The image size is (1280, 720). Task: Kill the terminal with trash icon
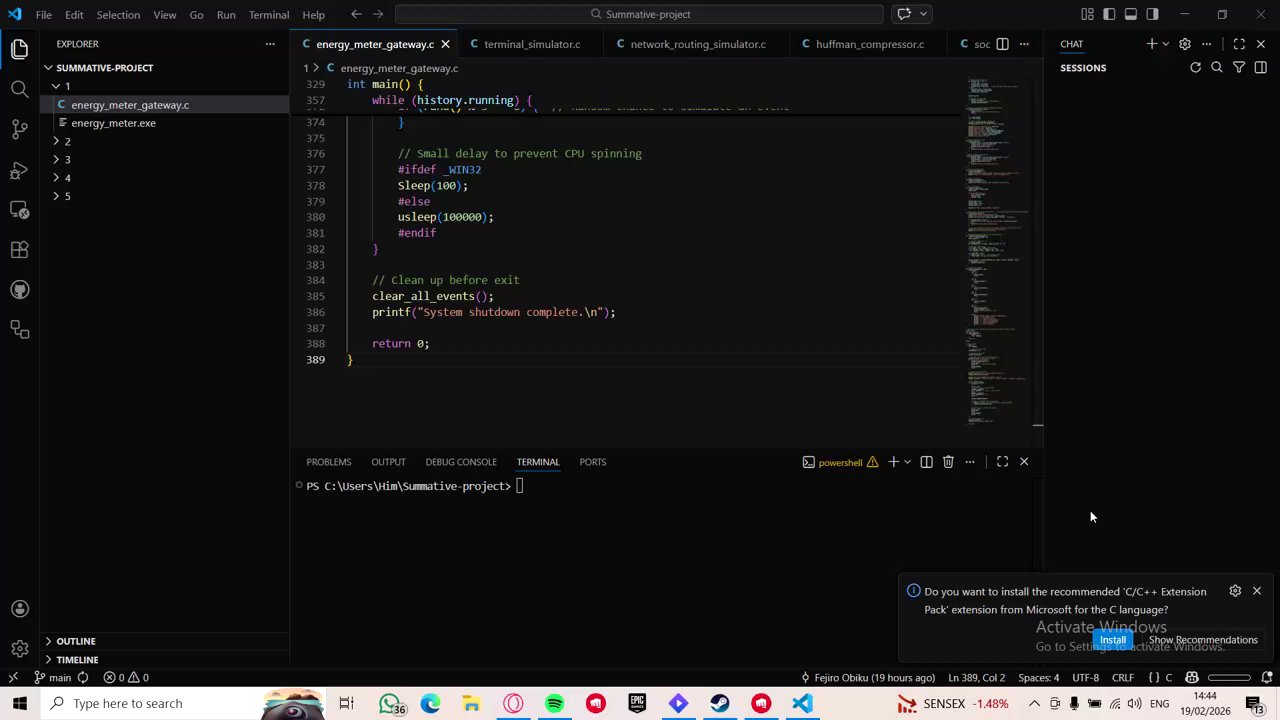948,462
